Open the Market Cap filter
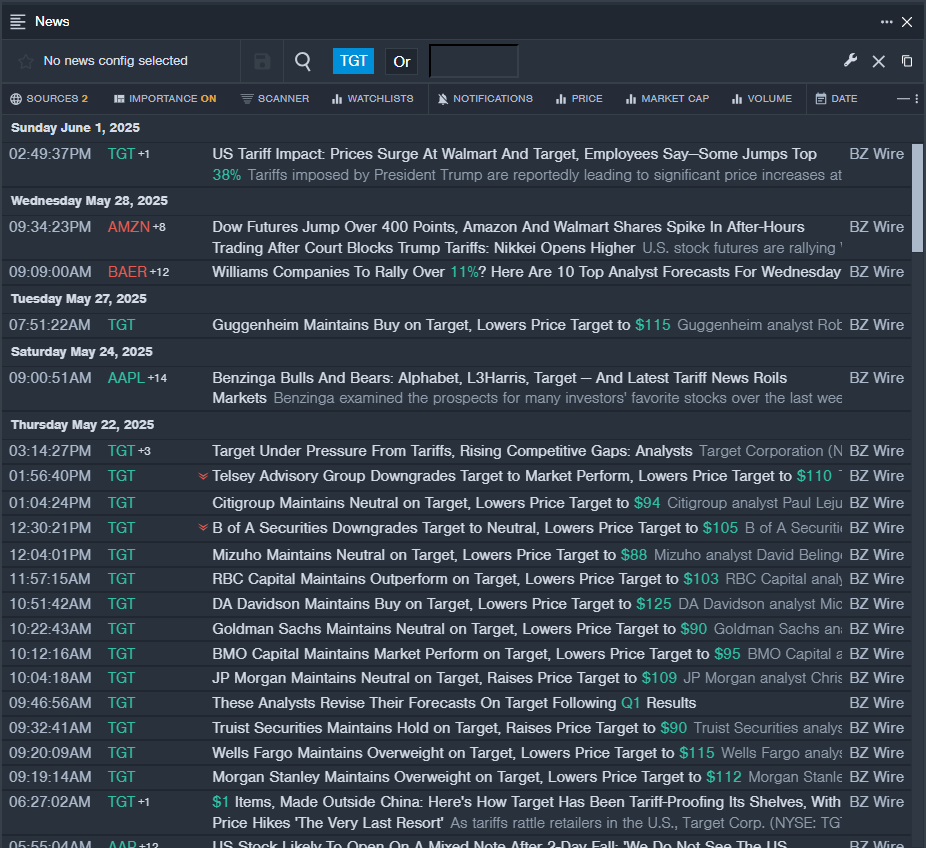926x848 pixels. tap(667, 99)
